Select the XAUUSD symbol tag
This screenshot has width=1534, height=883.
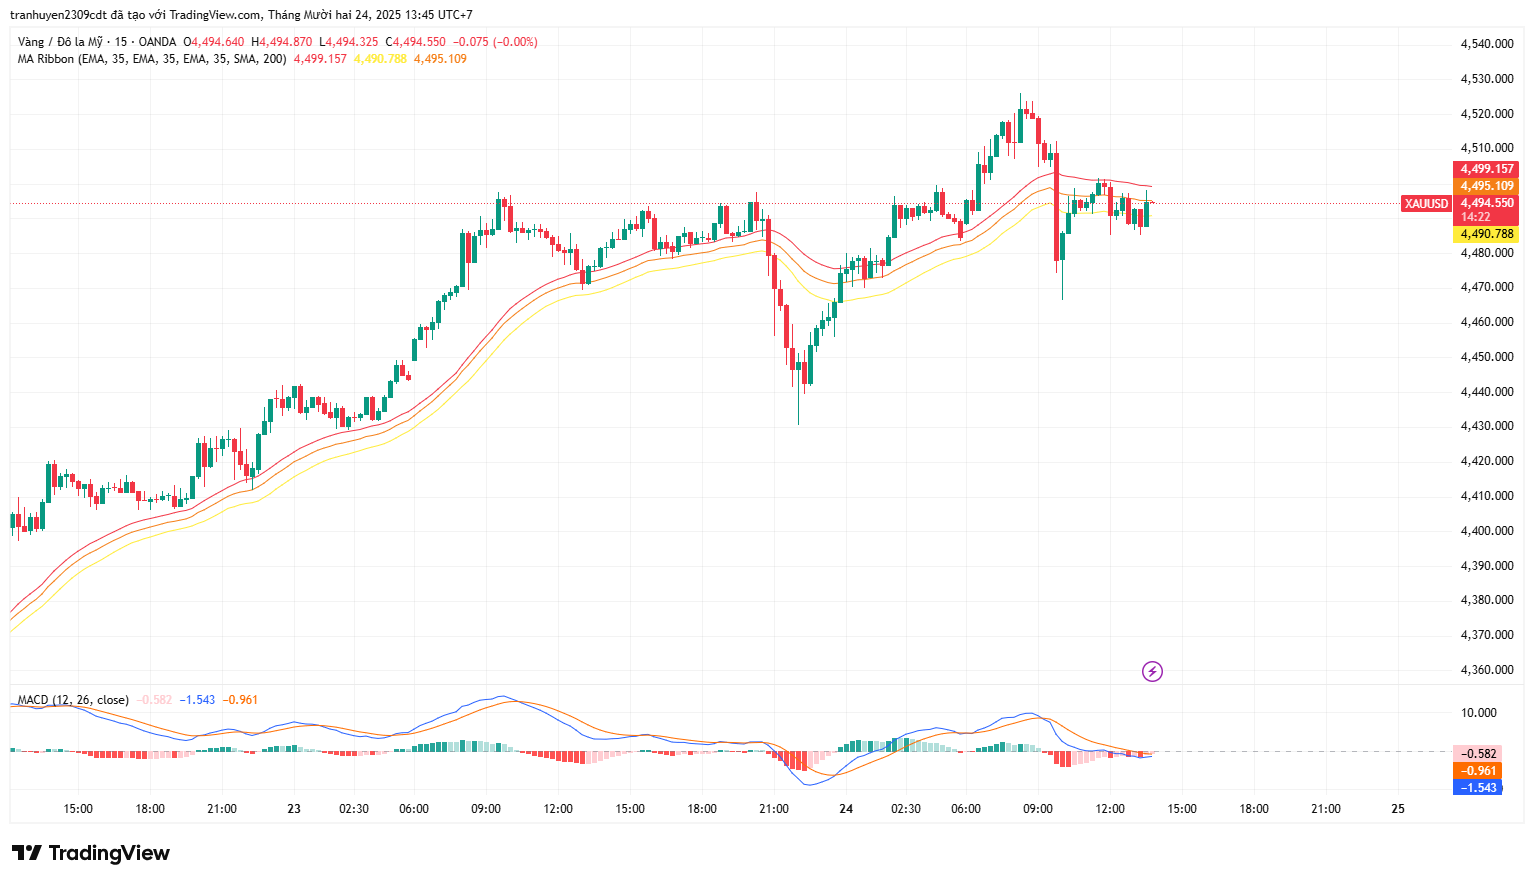[1425, 204]
